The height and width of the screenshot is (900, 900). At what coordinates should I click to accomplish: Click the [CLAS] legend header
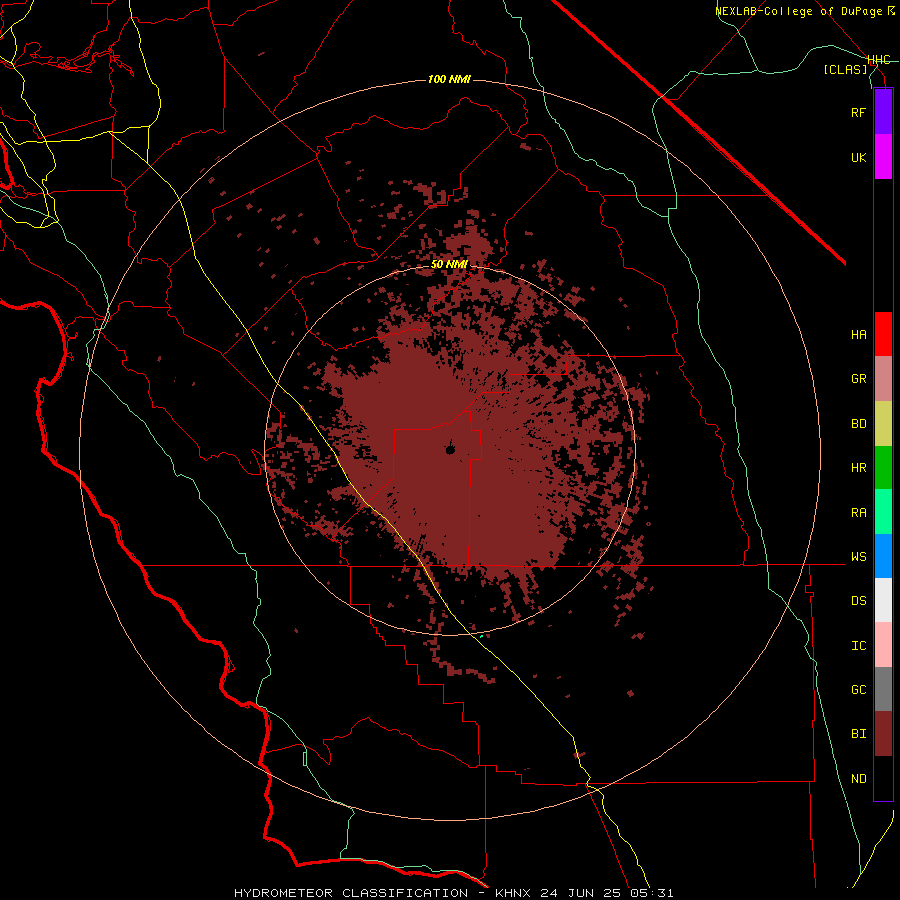pyautogui.click(x=845, y=69)
